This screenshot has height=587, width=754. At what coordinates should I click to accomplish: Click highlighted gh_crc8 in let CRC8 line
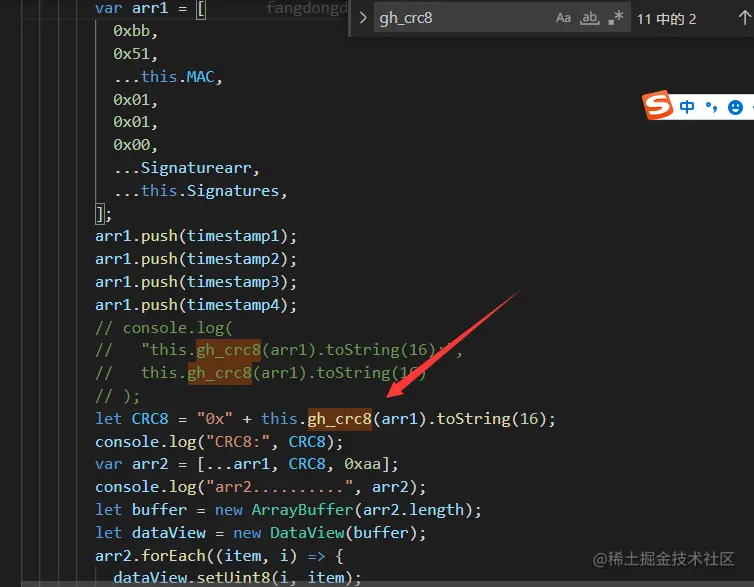(x=339, y=419)
